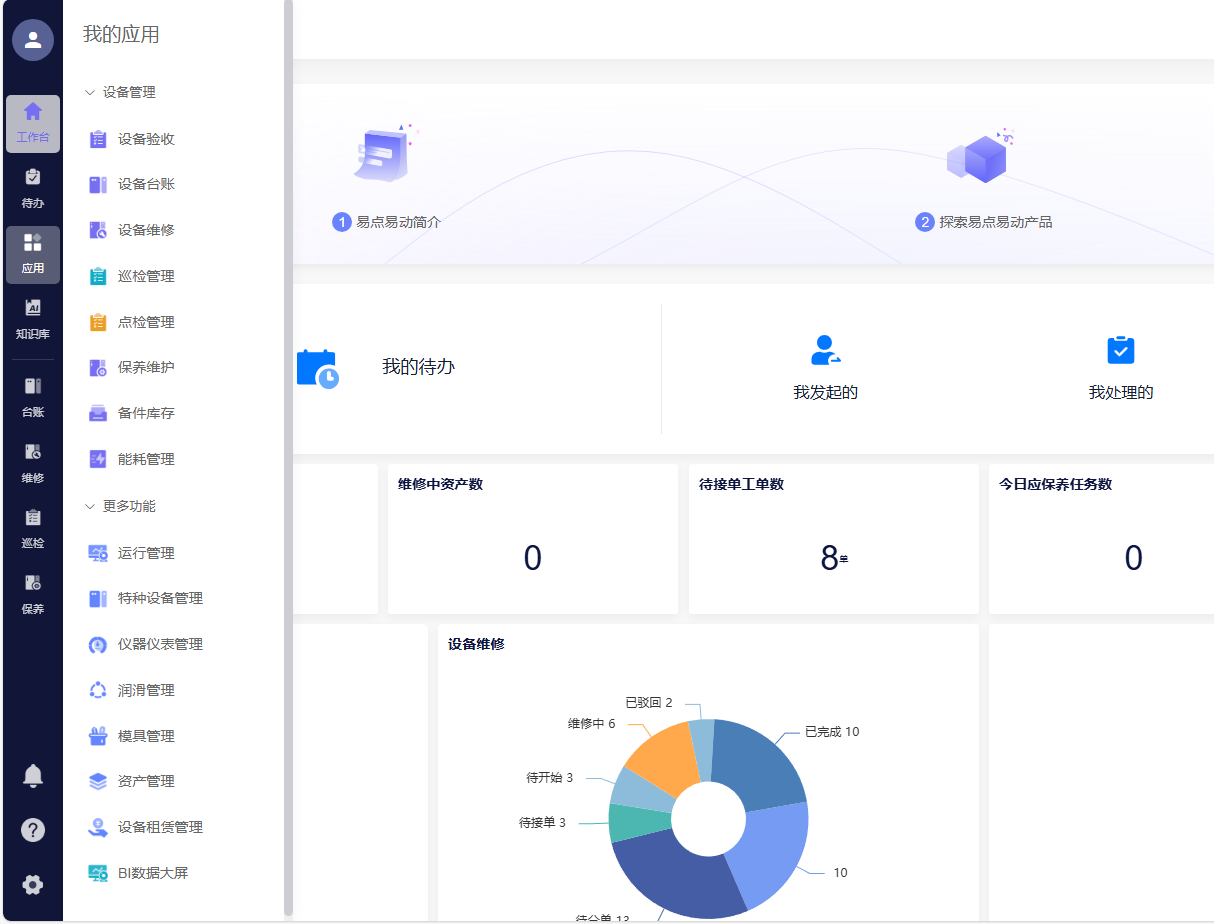Select 设备验收 in the app menu
This screenshot has height=924, width=1214.
pyautogui.click(x=146, y=139)
